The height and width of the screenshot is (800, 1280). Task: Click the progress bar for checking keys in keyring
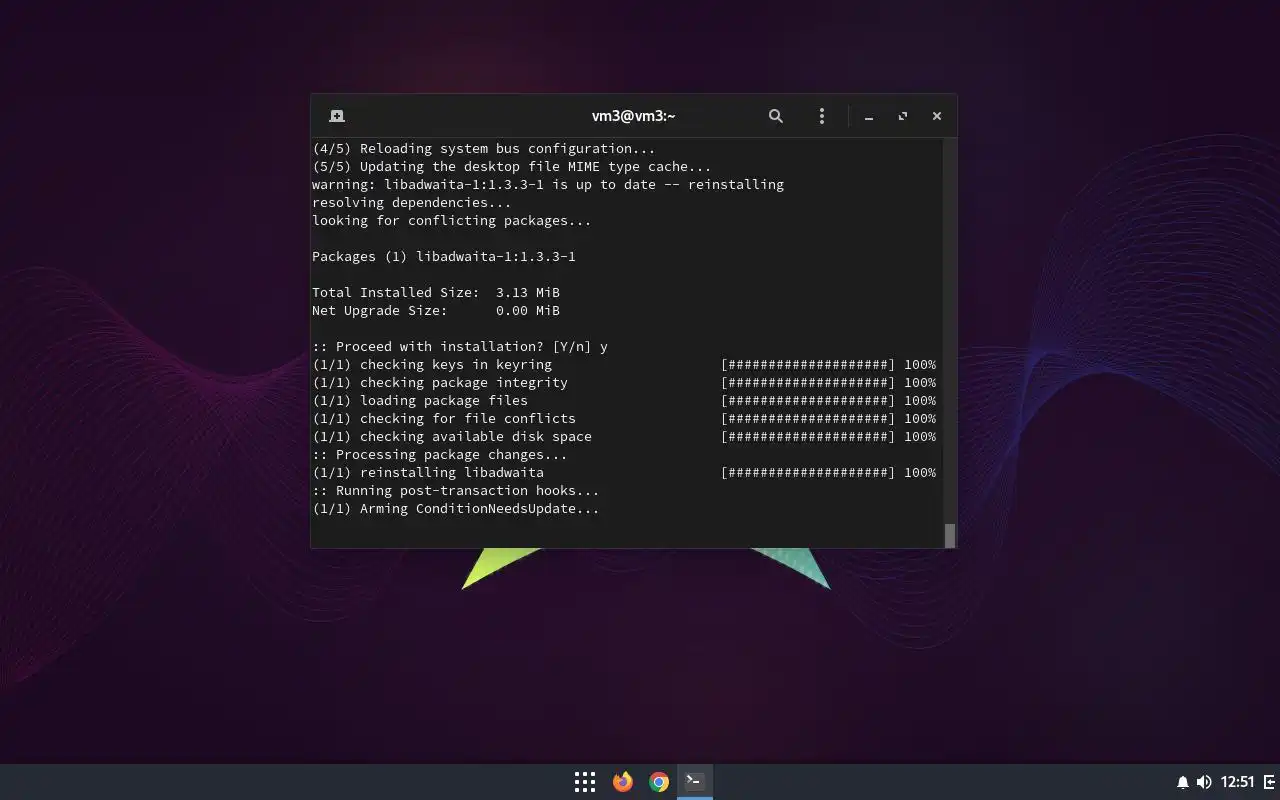click(x=808, y=364)
